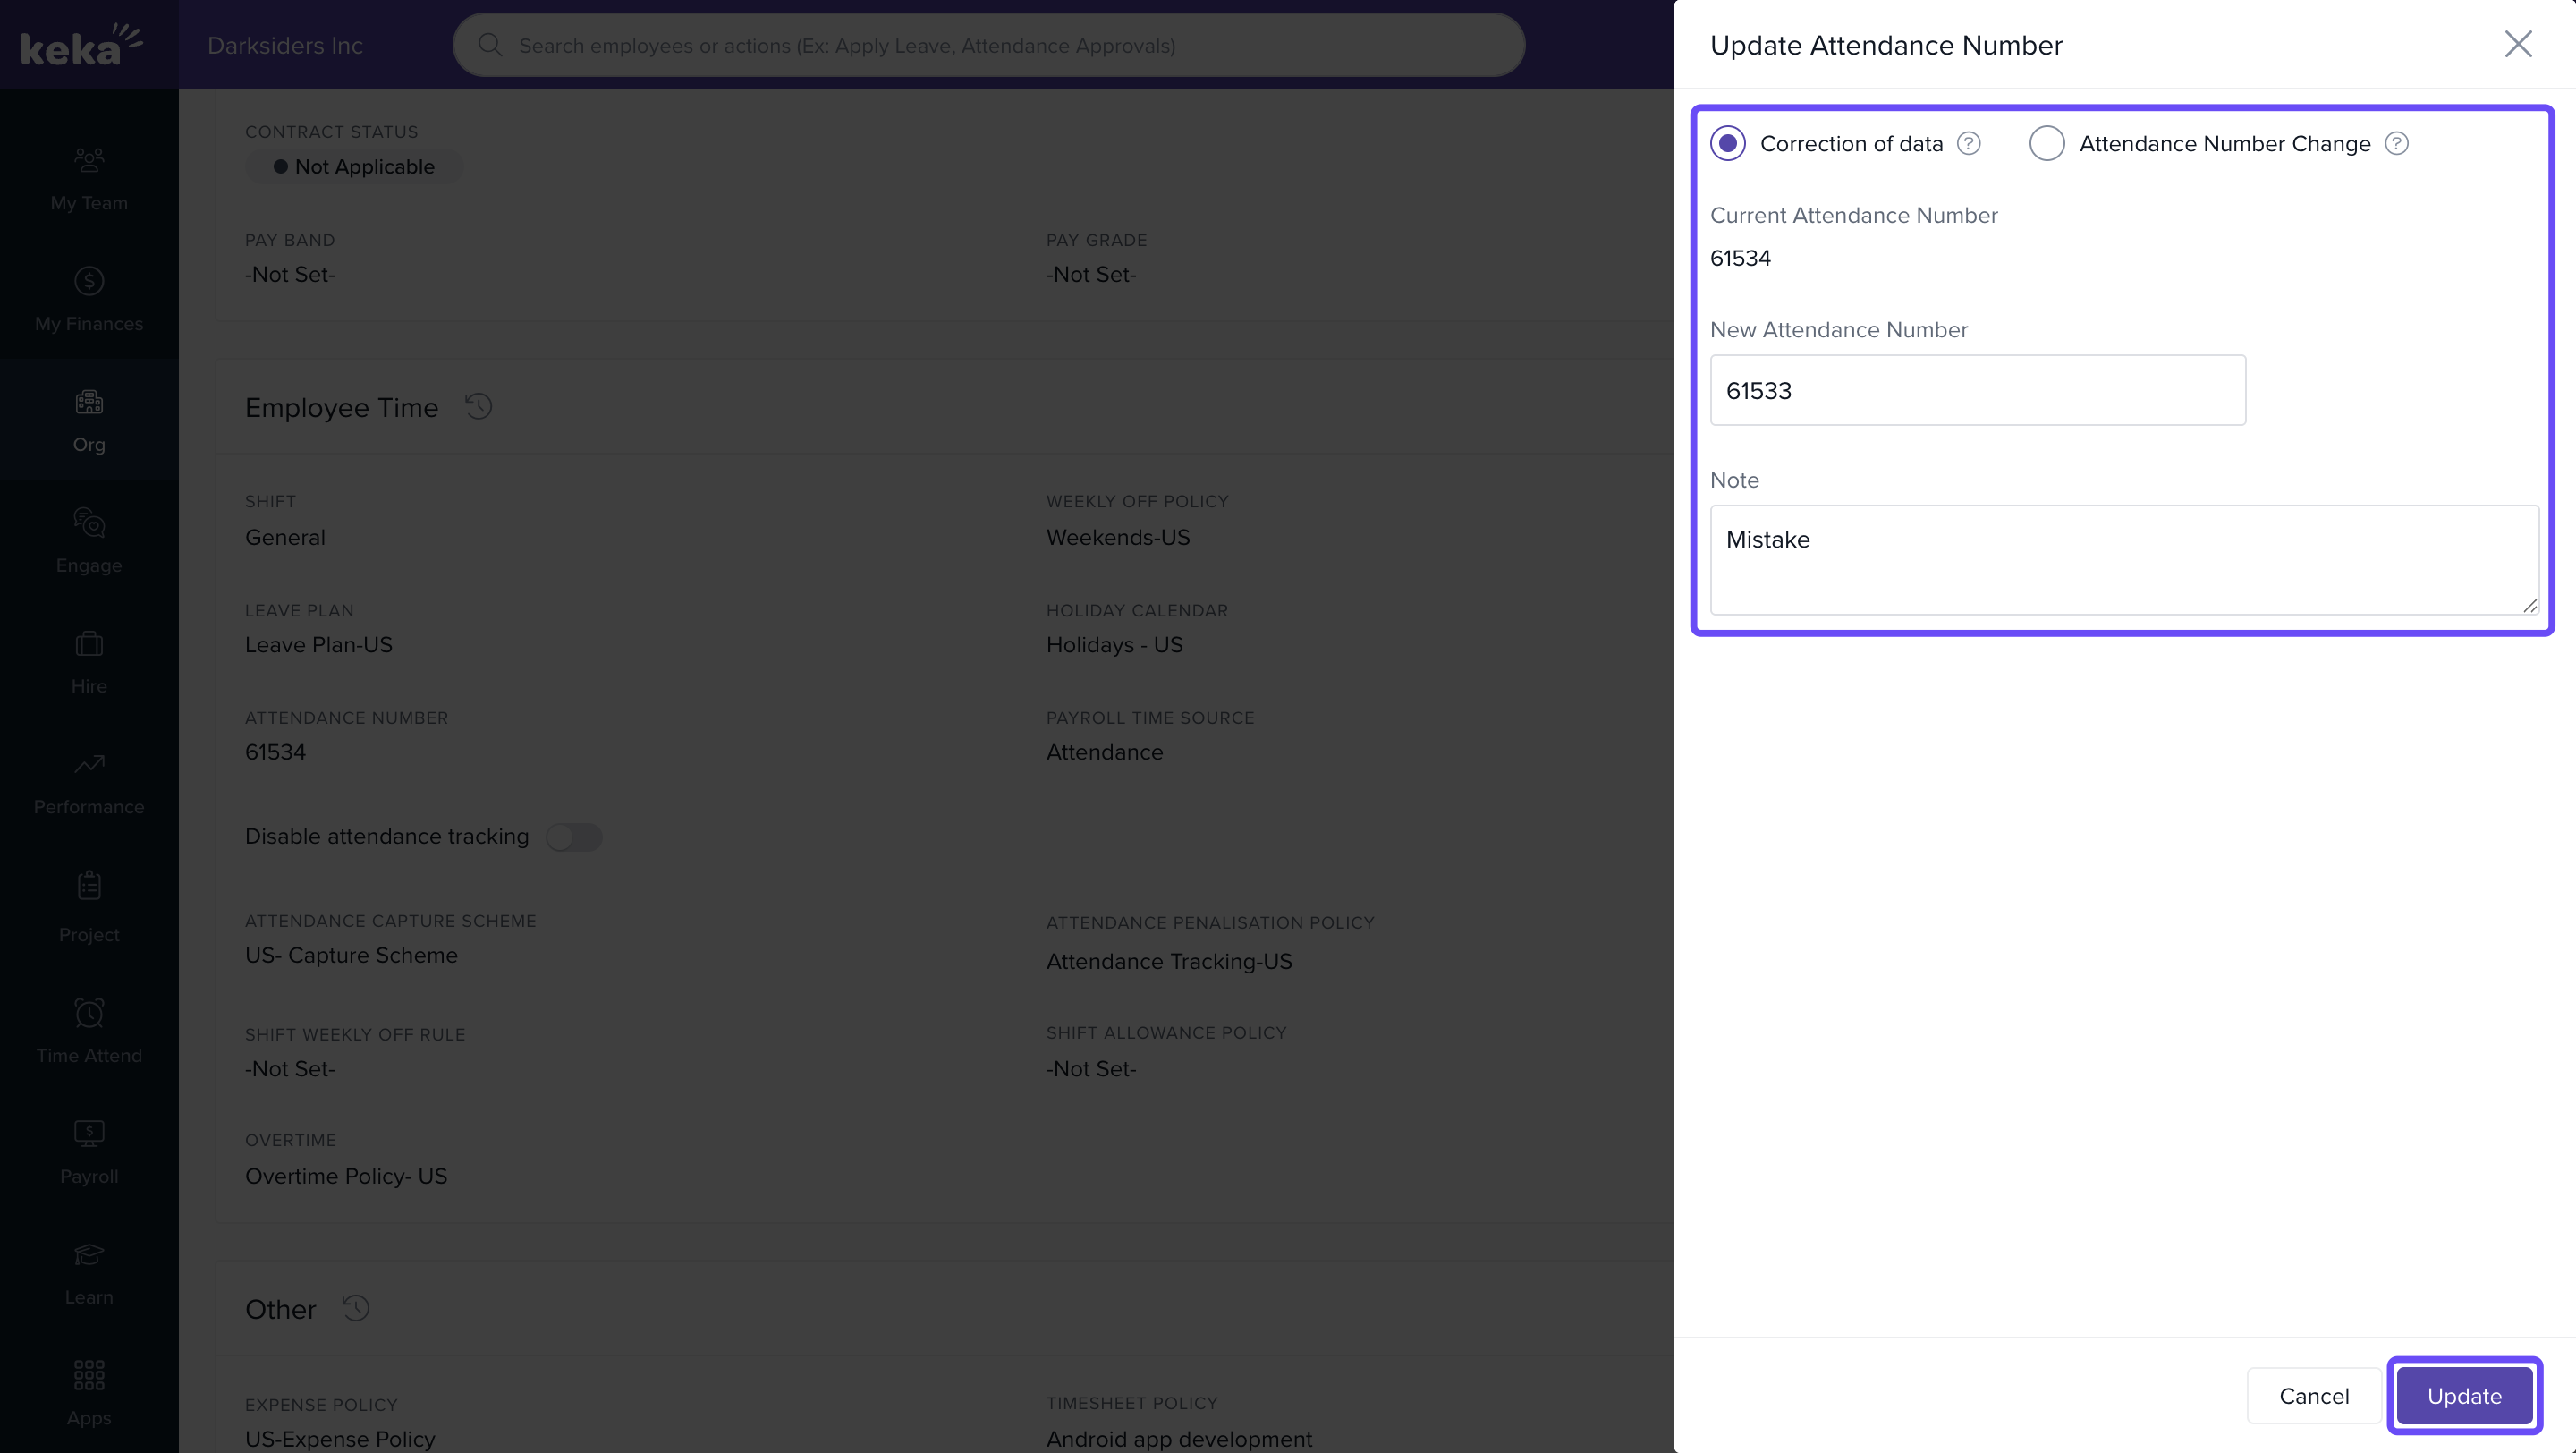Click inside the Note text area
2576x1453 pixels.
tap(2123, 559)
